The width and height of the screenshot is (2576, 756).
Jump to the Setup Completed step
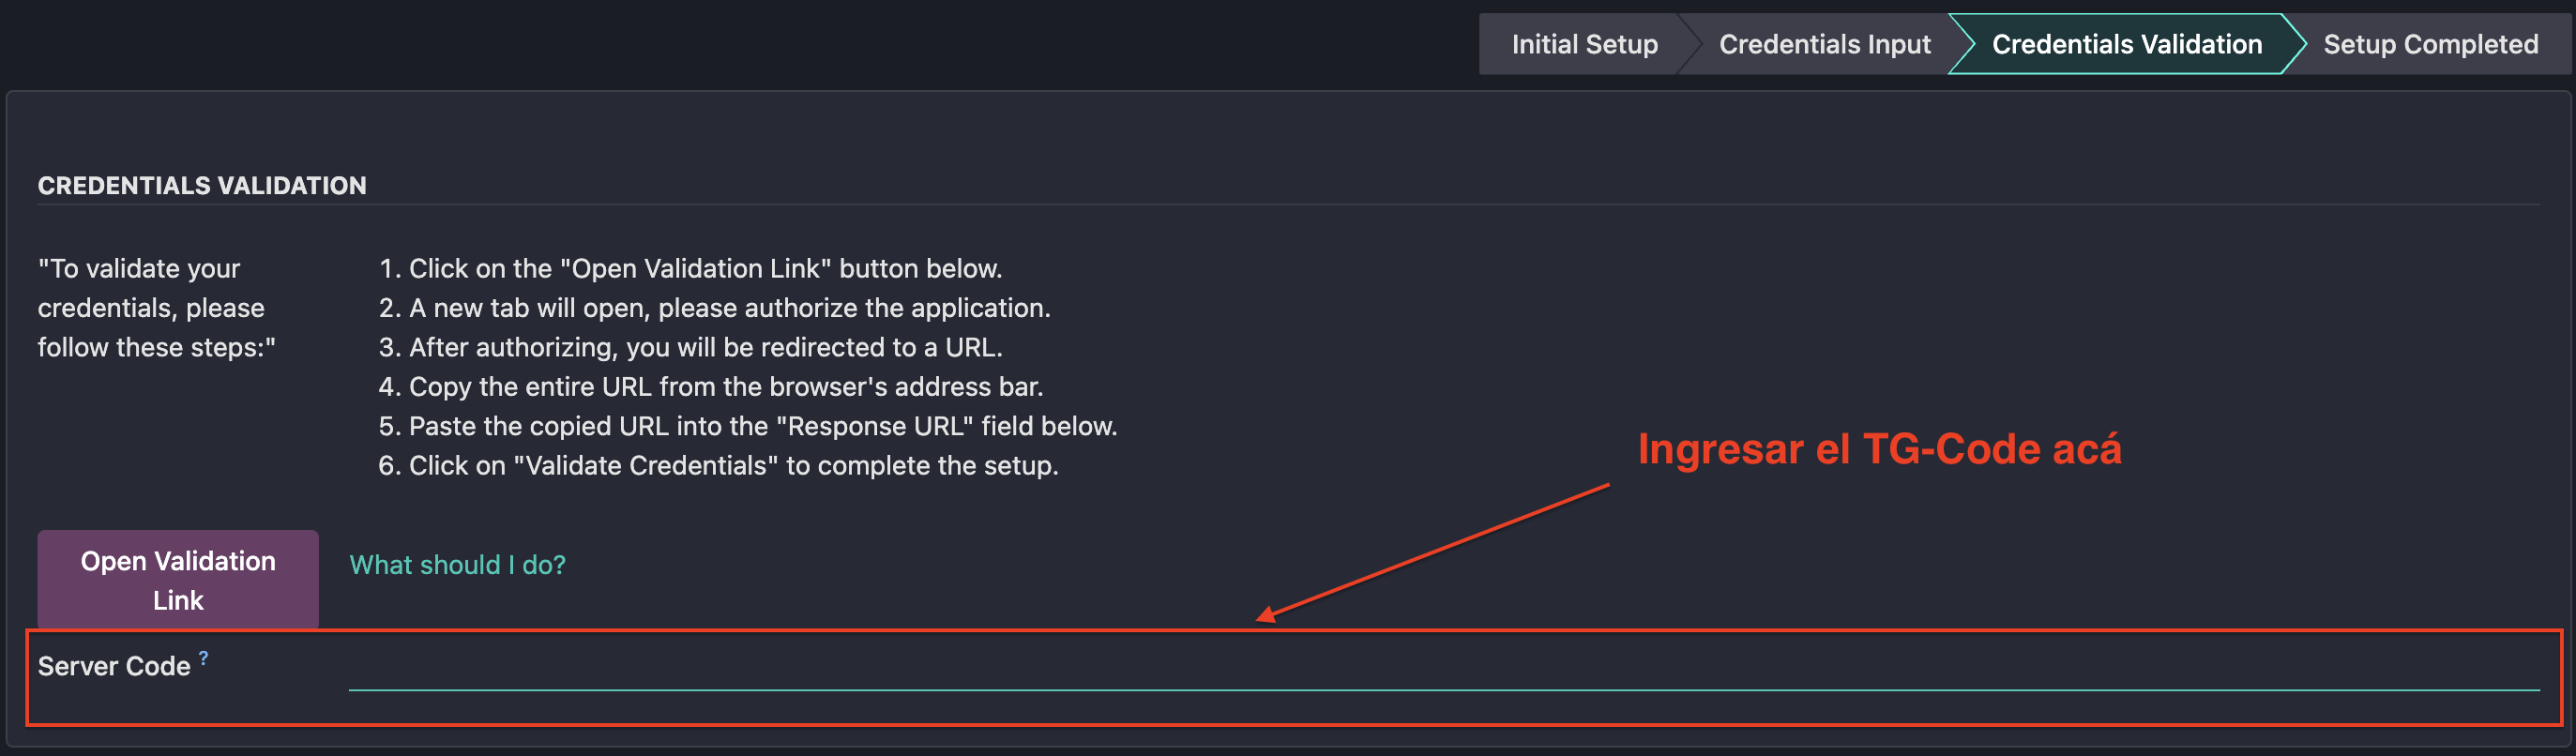pyautogui.click(x=2430, y=44)
